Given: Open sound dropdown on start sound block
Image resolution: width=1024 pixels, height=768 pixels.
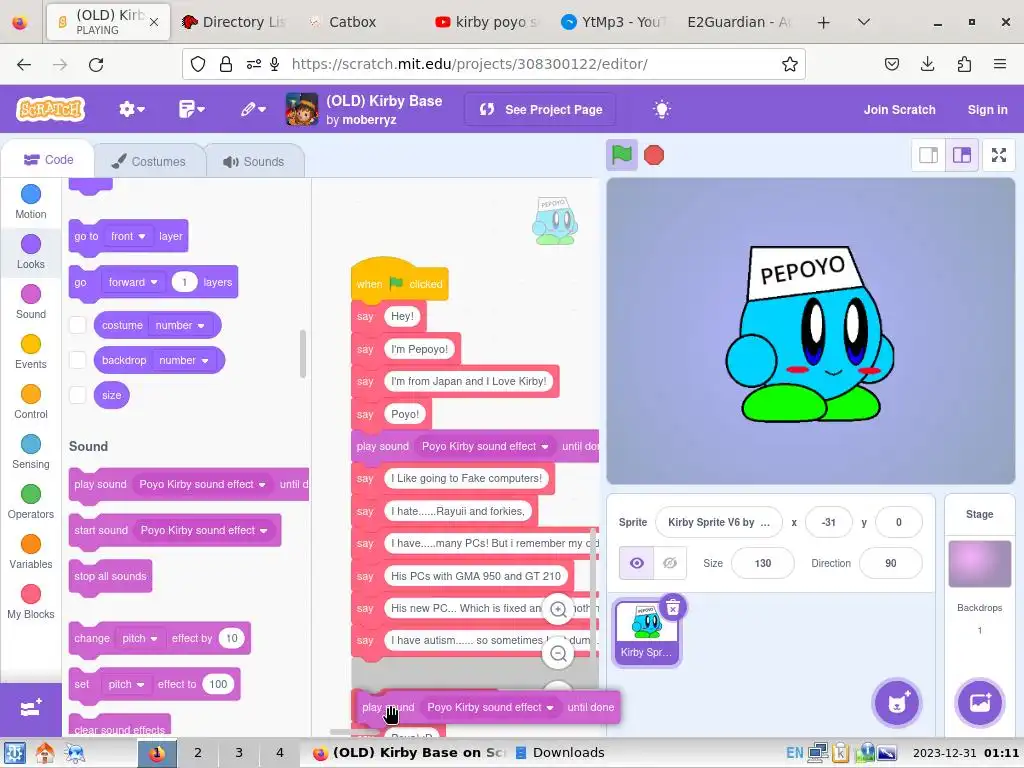Looking at the screenshot, I should coord(204,530).
